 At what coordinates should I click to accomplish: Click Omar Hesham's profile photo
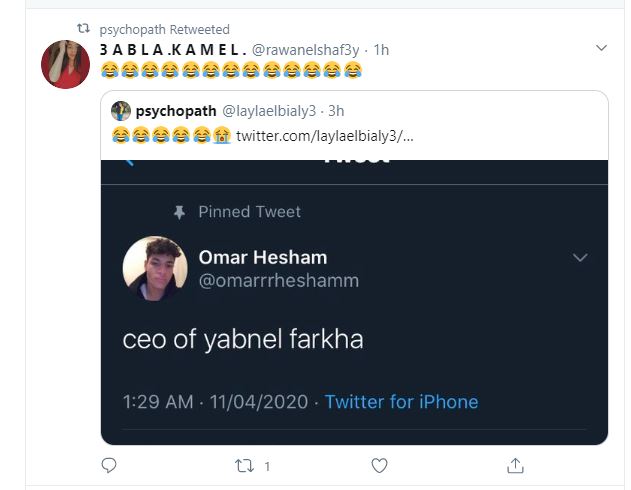(x=155, y=268)
